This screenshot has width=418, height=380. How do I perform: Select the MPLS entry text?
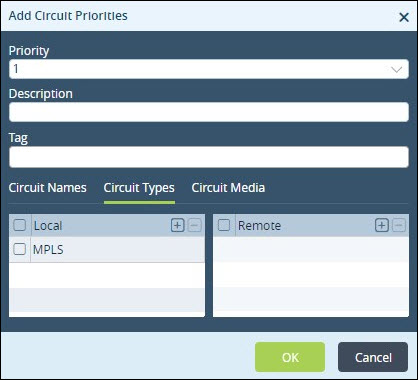(x=48, y=249)
